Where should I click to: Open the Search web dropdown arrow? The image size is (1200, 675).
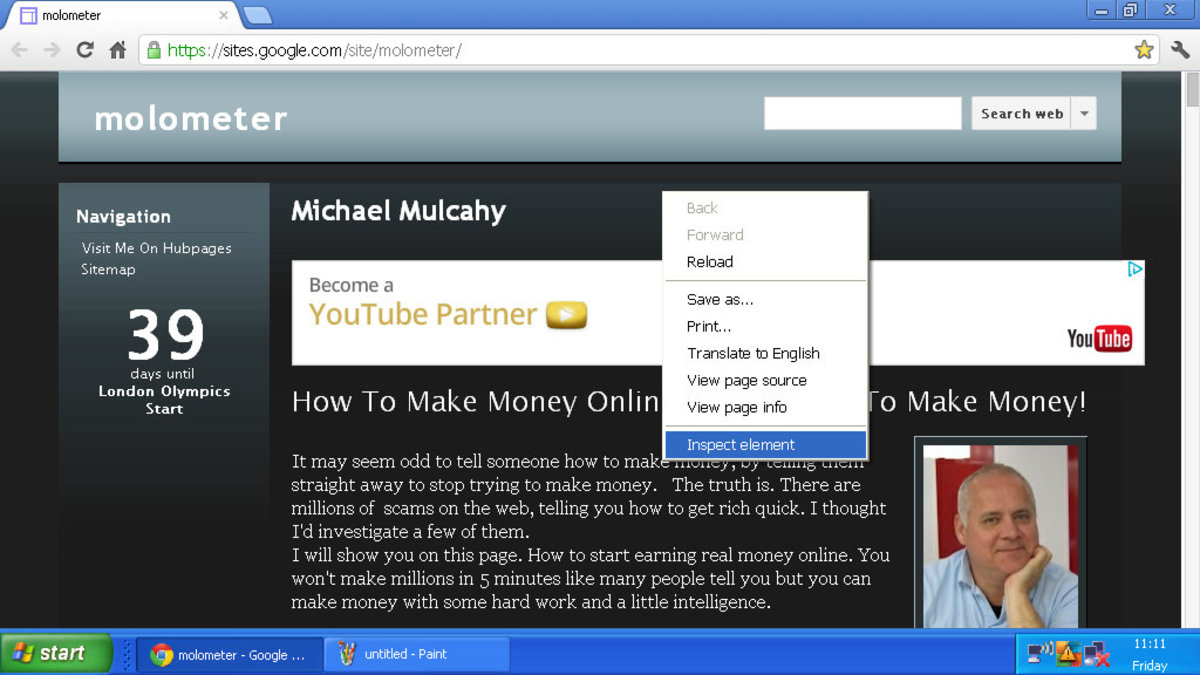(1084, 113)
